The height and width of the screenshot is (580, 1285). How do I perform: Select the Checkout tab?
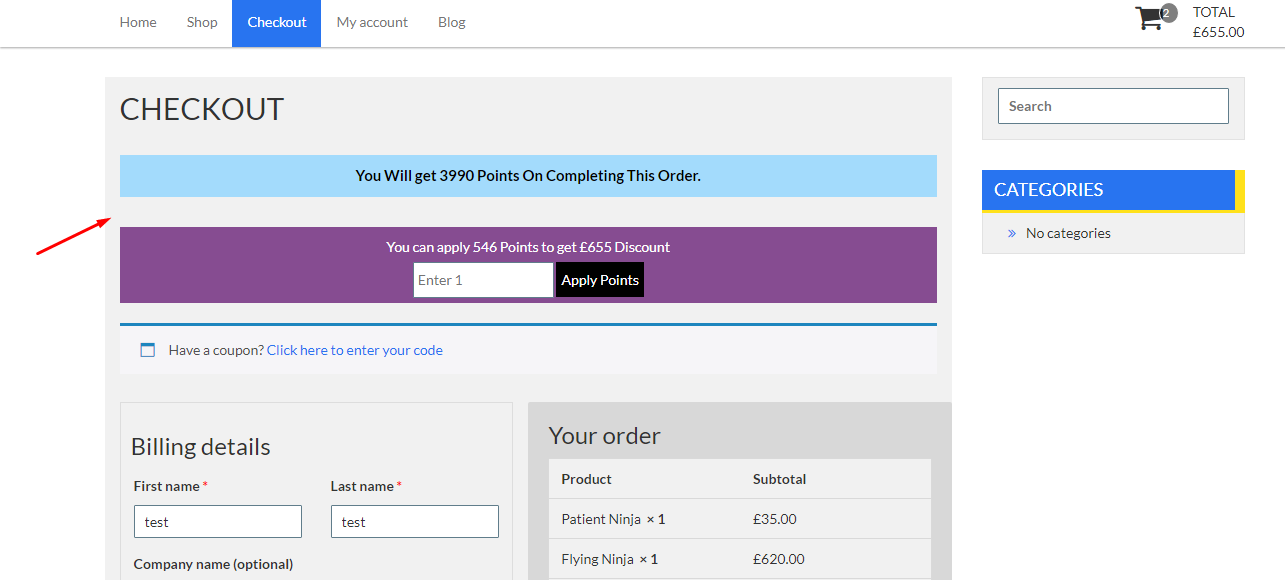pos(277,22)
